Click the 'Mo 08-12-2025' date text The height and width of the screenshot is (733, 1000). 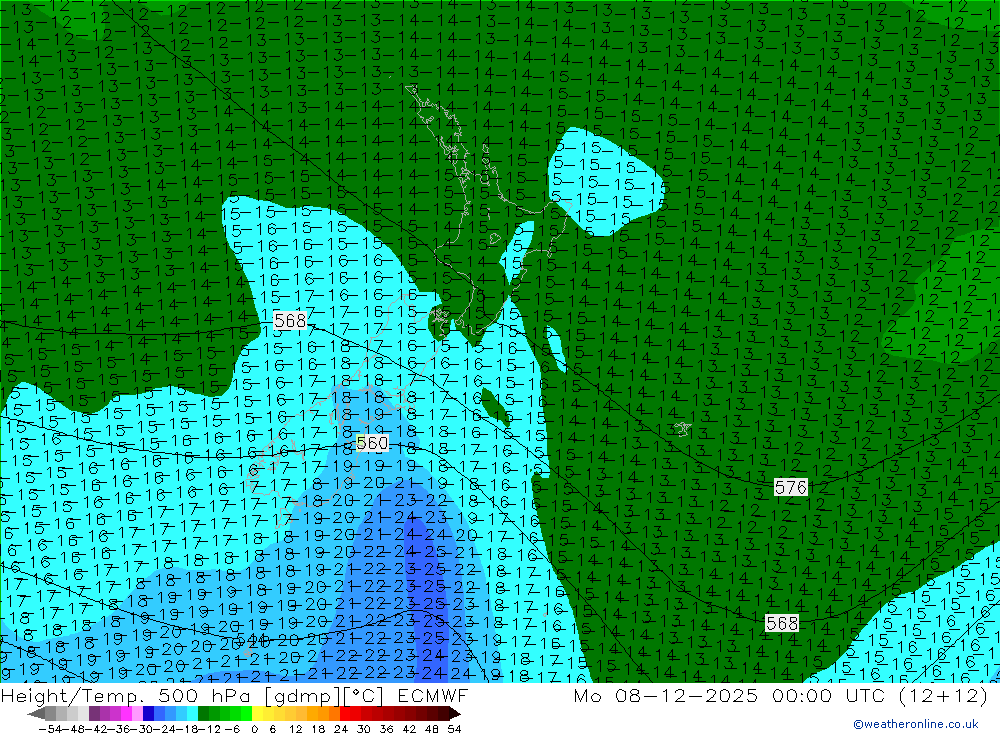(666, 695)
